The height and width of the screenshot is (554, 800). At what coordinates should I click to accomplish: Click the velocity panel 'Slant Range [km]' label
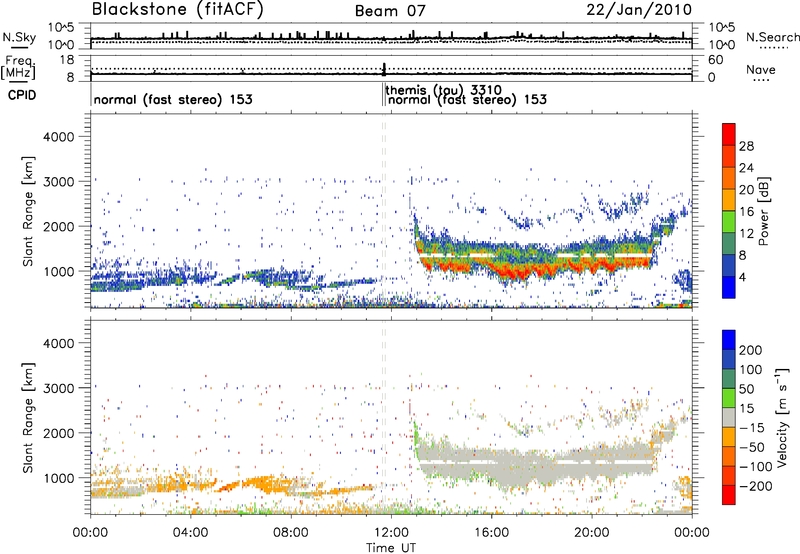tap(28, 417)
